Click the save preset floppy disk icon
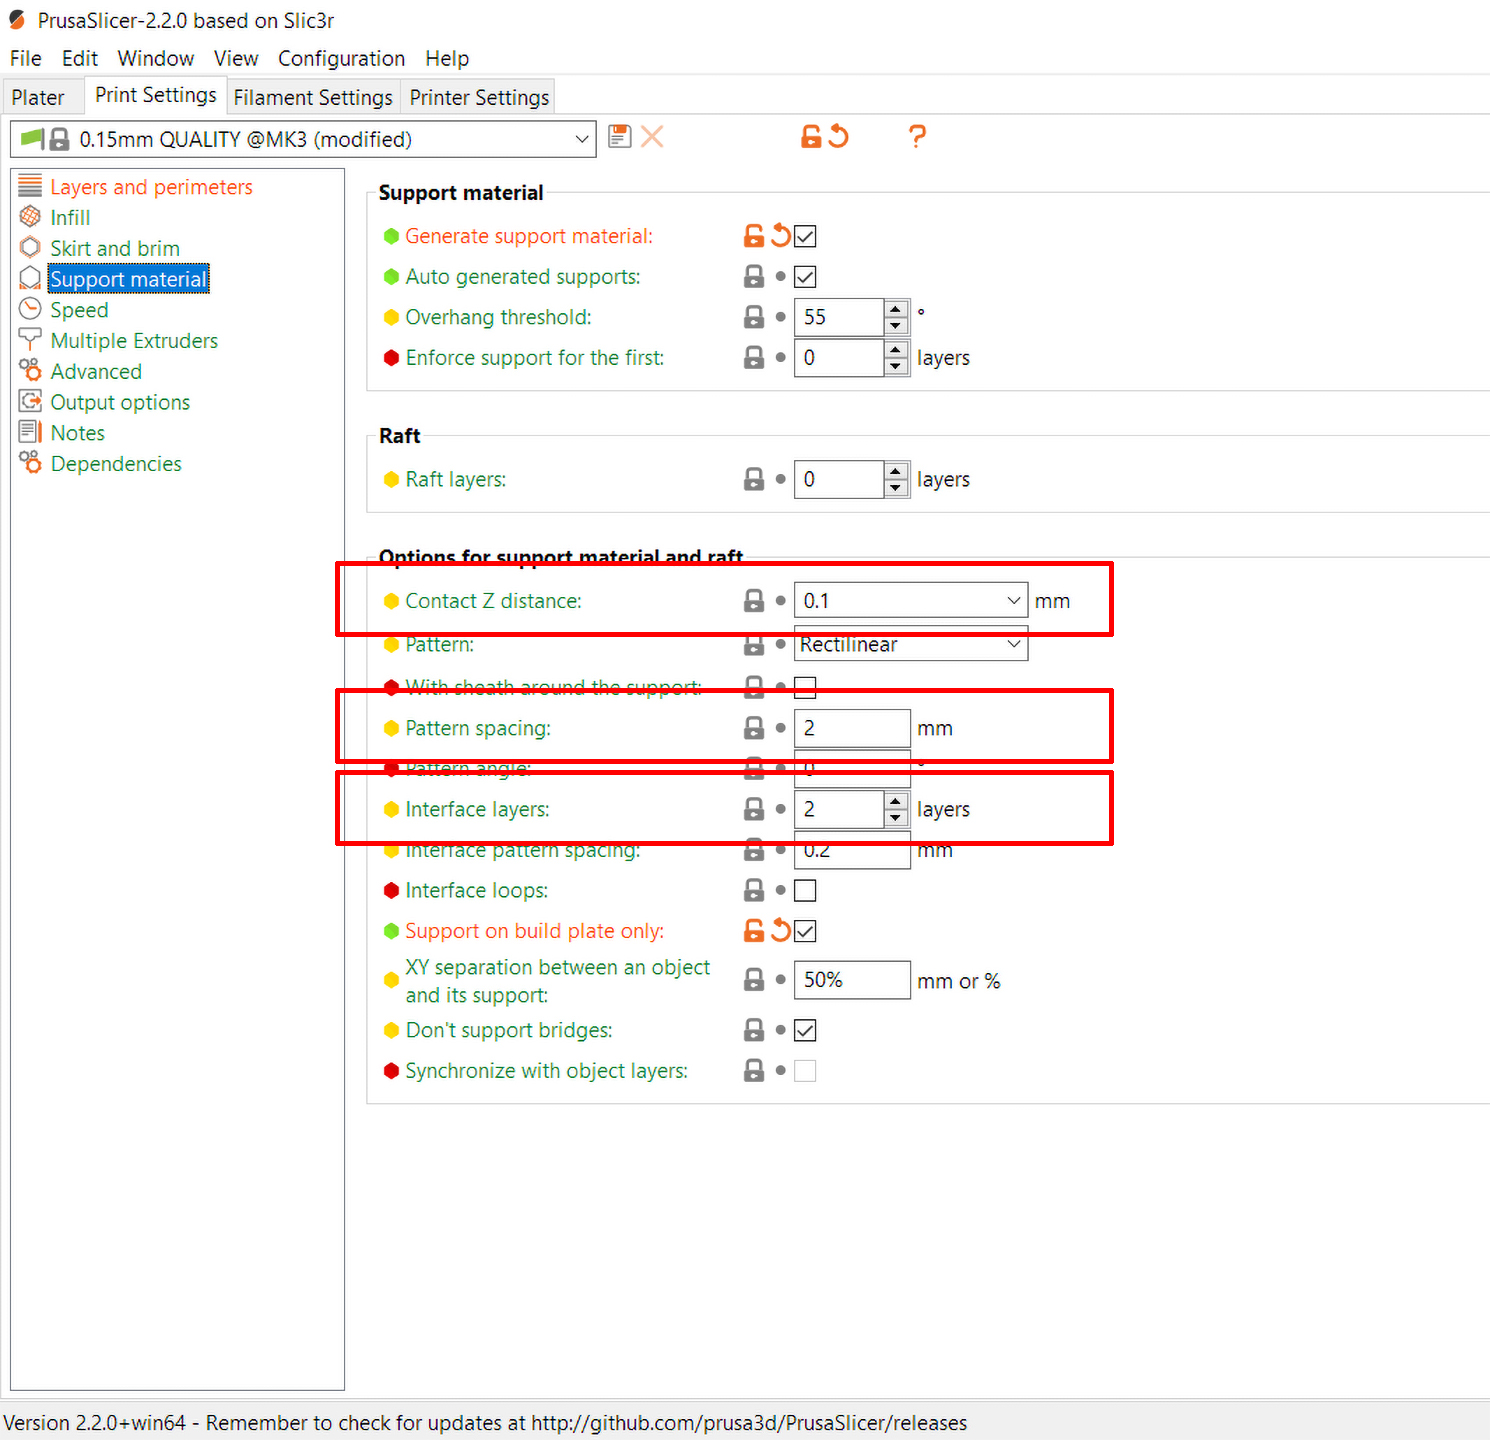This screenshot has width=1490, height=1440. pyautogui.click(x=620, y=136)
